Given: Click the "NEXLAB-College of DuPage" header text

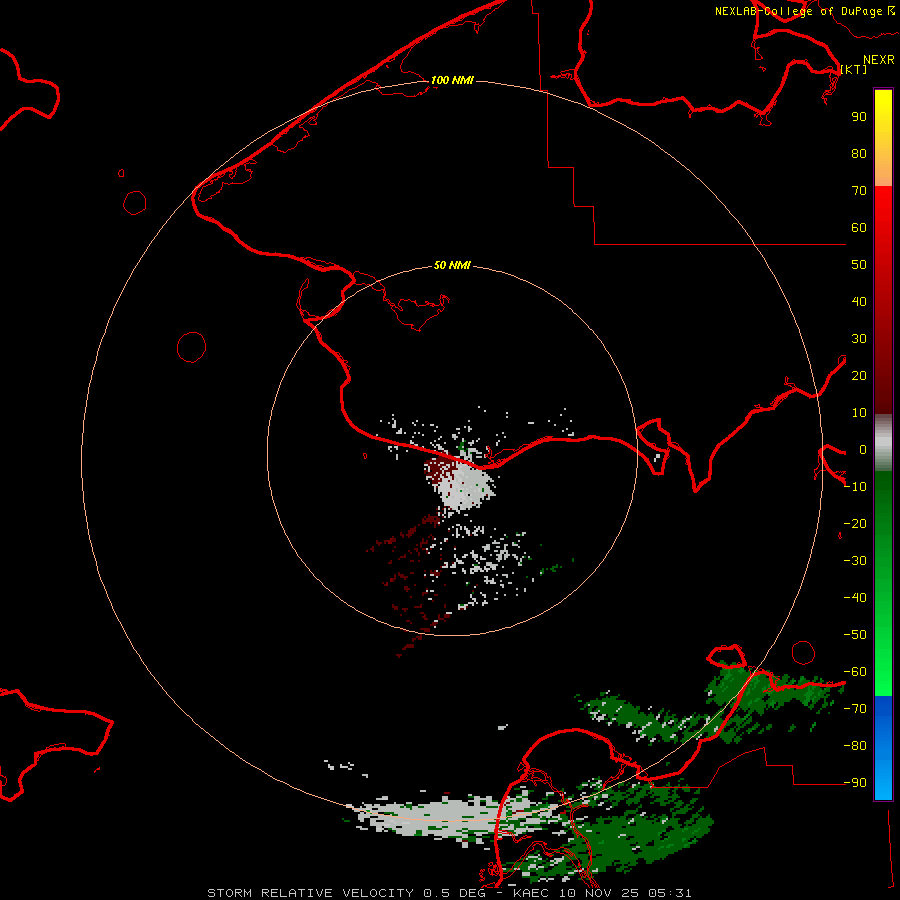Looking at the screenshot, I should tap(798, 11).
